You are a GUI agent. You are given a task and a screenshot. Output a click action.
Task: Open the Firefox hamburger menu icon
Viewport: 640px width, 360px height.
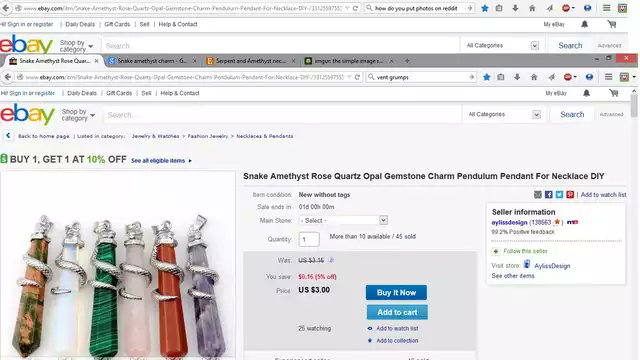(608, 77)
